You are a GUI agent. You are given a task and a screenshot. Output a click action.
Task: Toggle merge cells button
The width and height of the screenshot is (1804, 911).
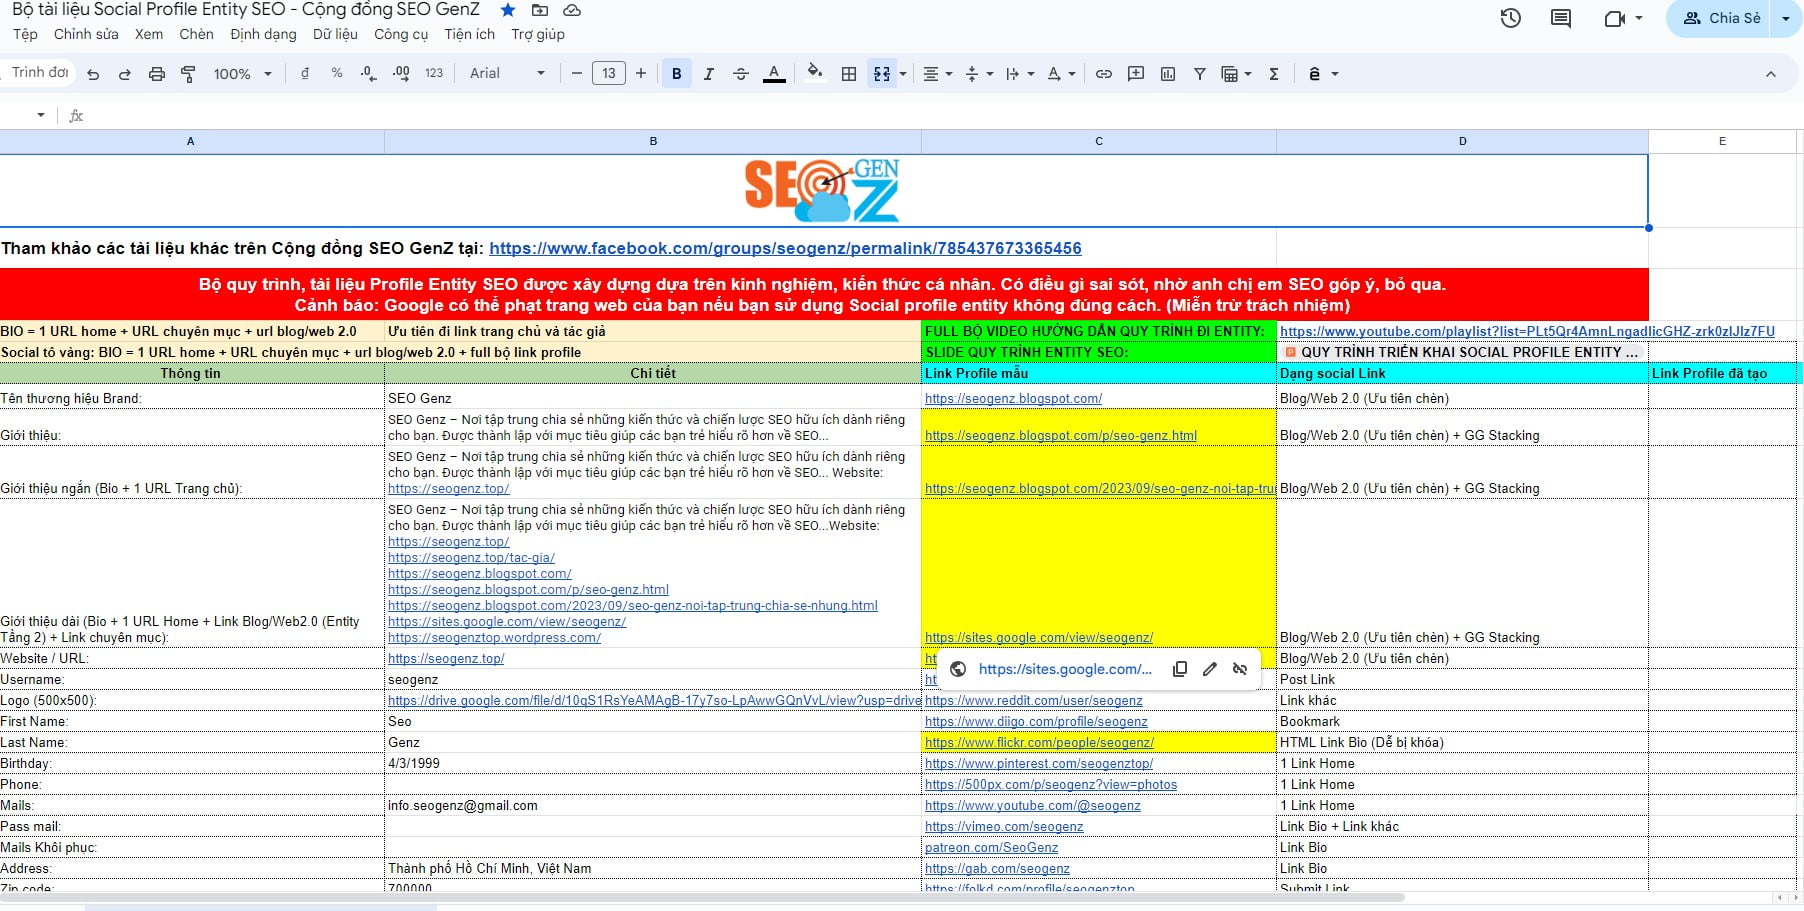click(882, 74)
